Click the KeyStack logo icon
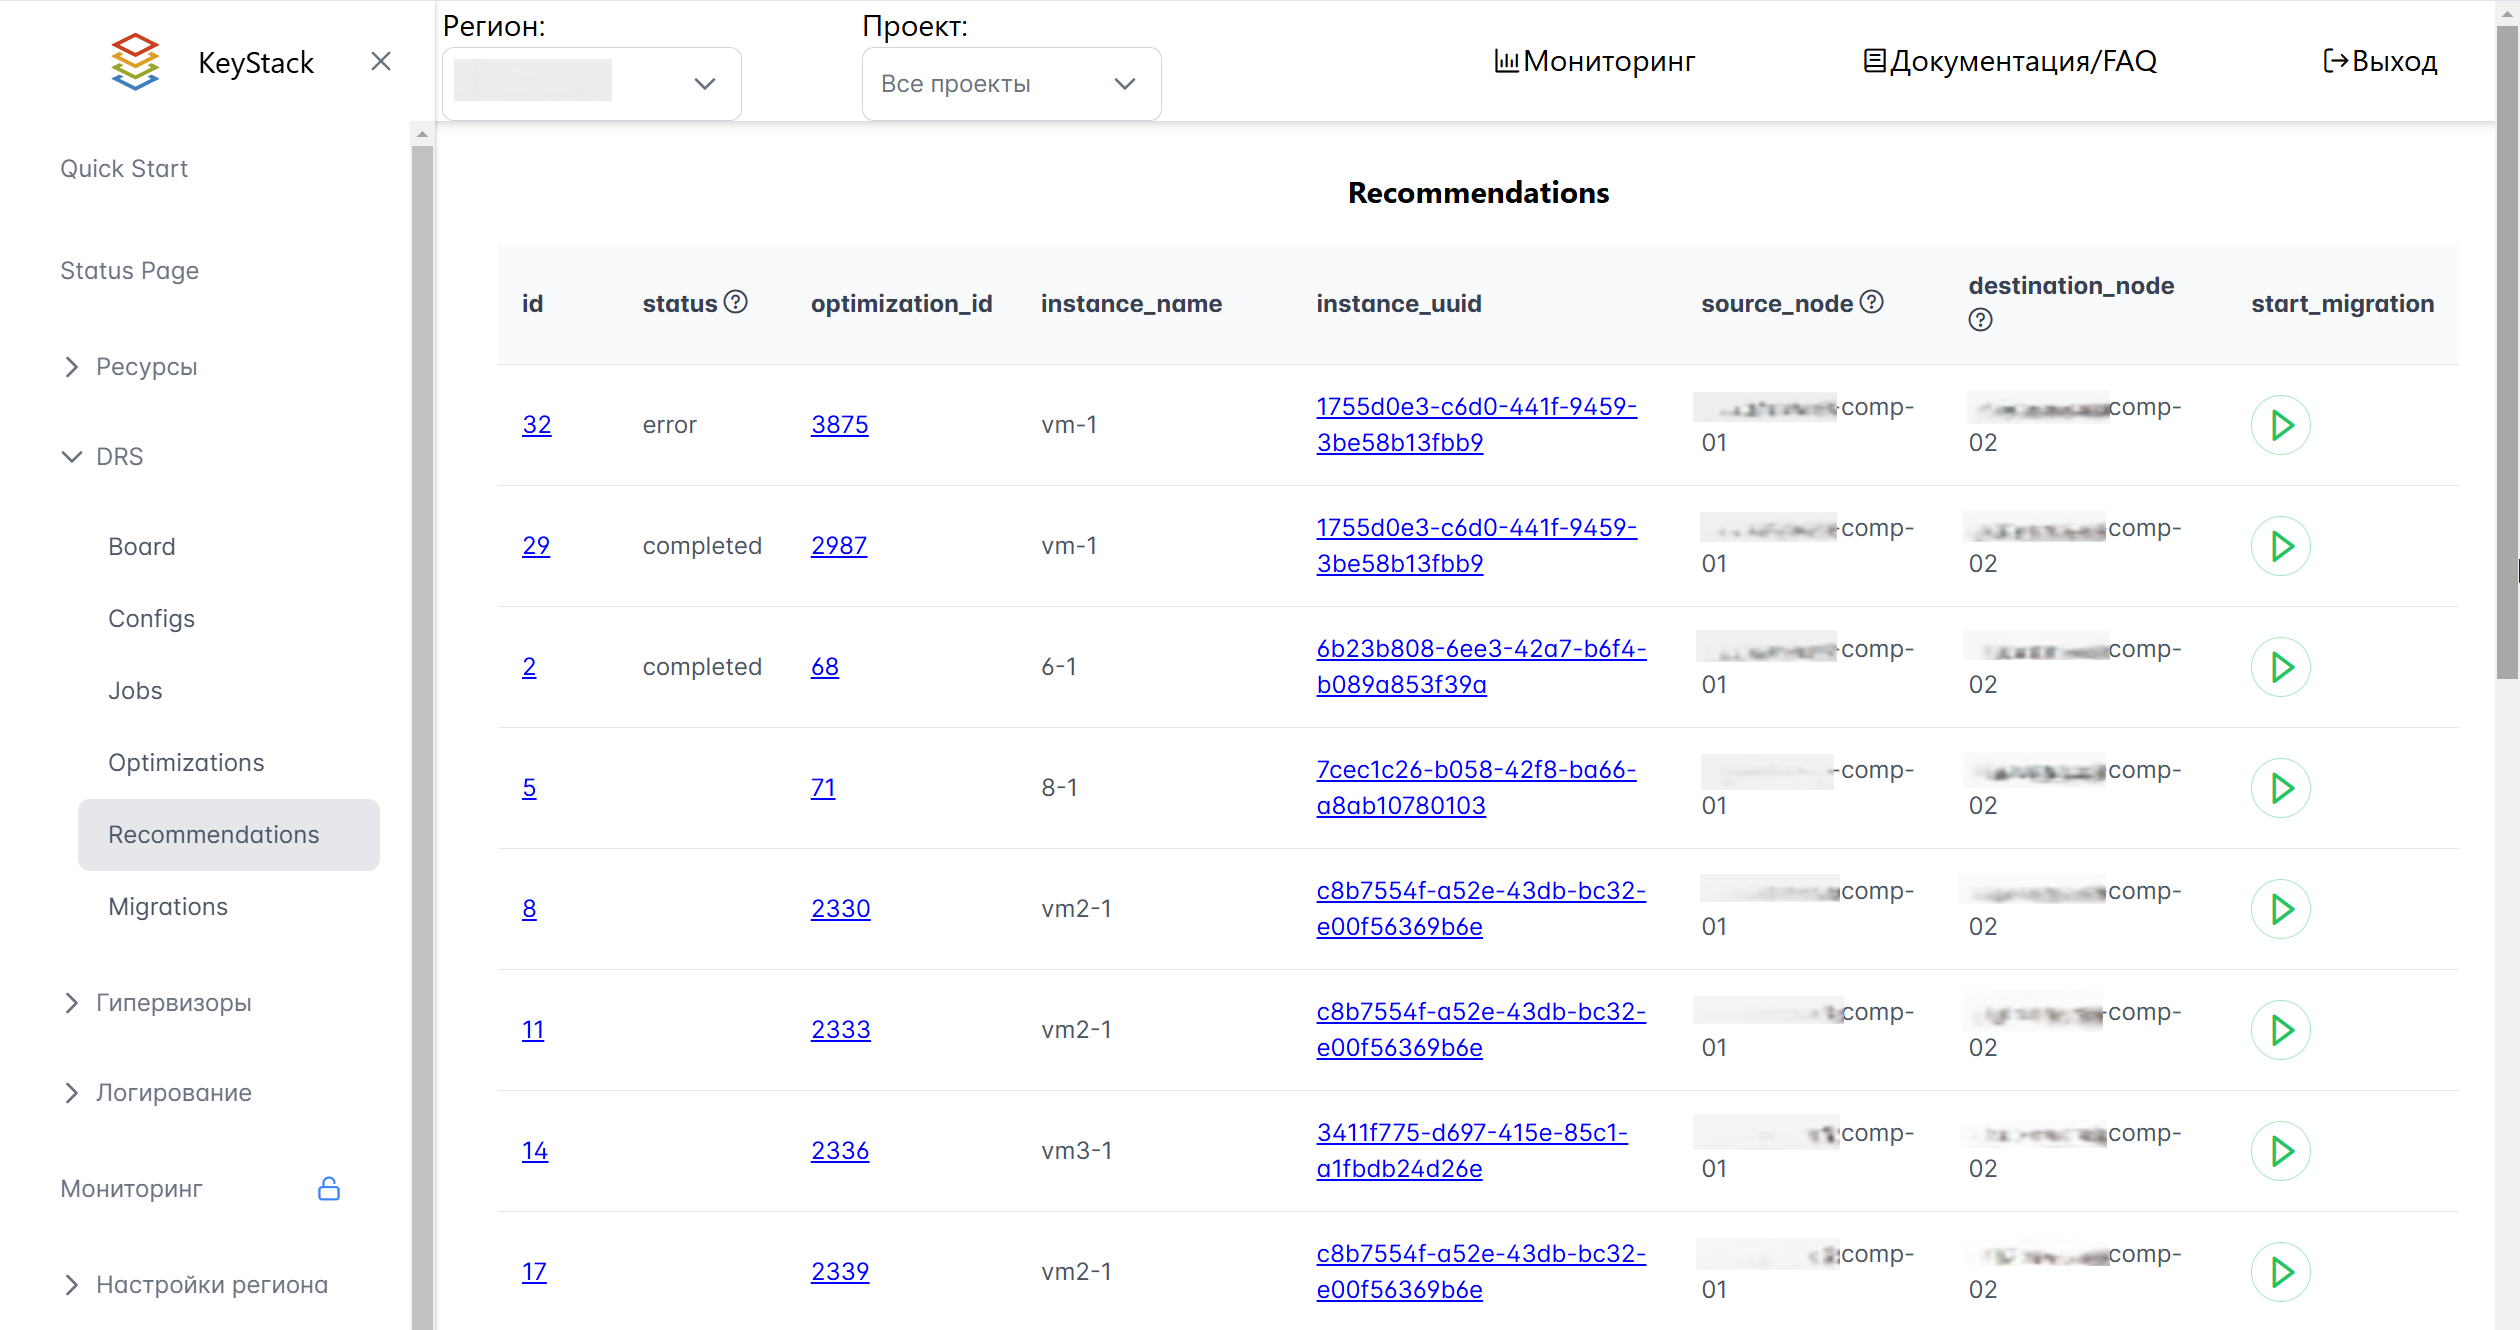This screenshot has width=2520, height=1330. coord(135,62)
